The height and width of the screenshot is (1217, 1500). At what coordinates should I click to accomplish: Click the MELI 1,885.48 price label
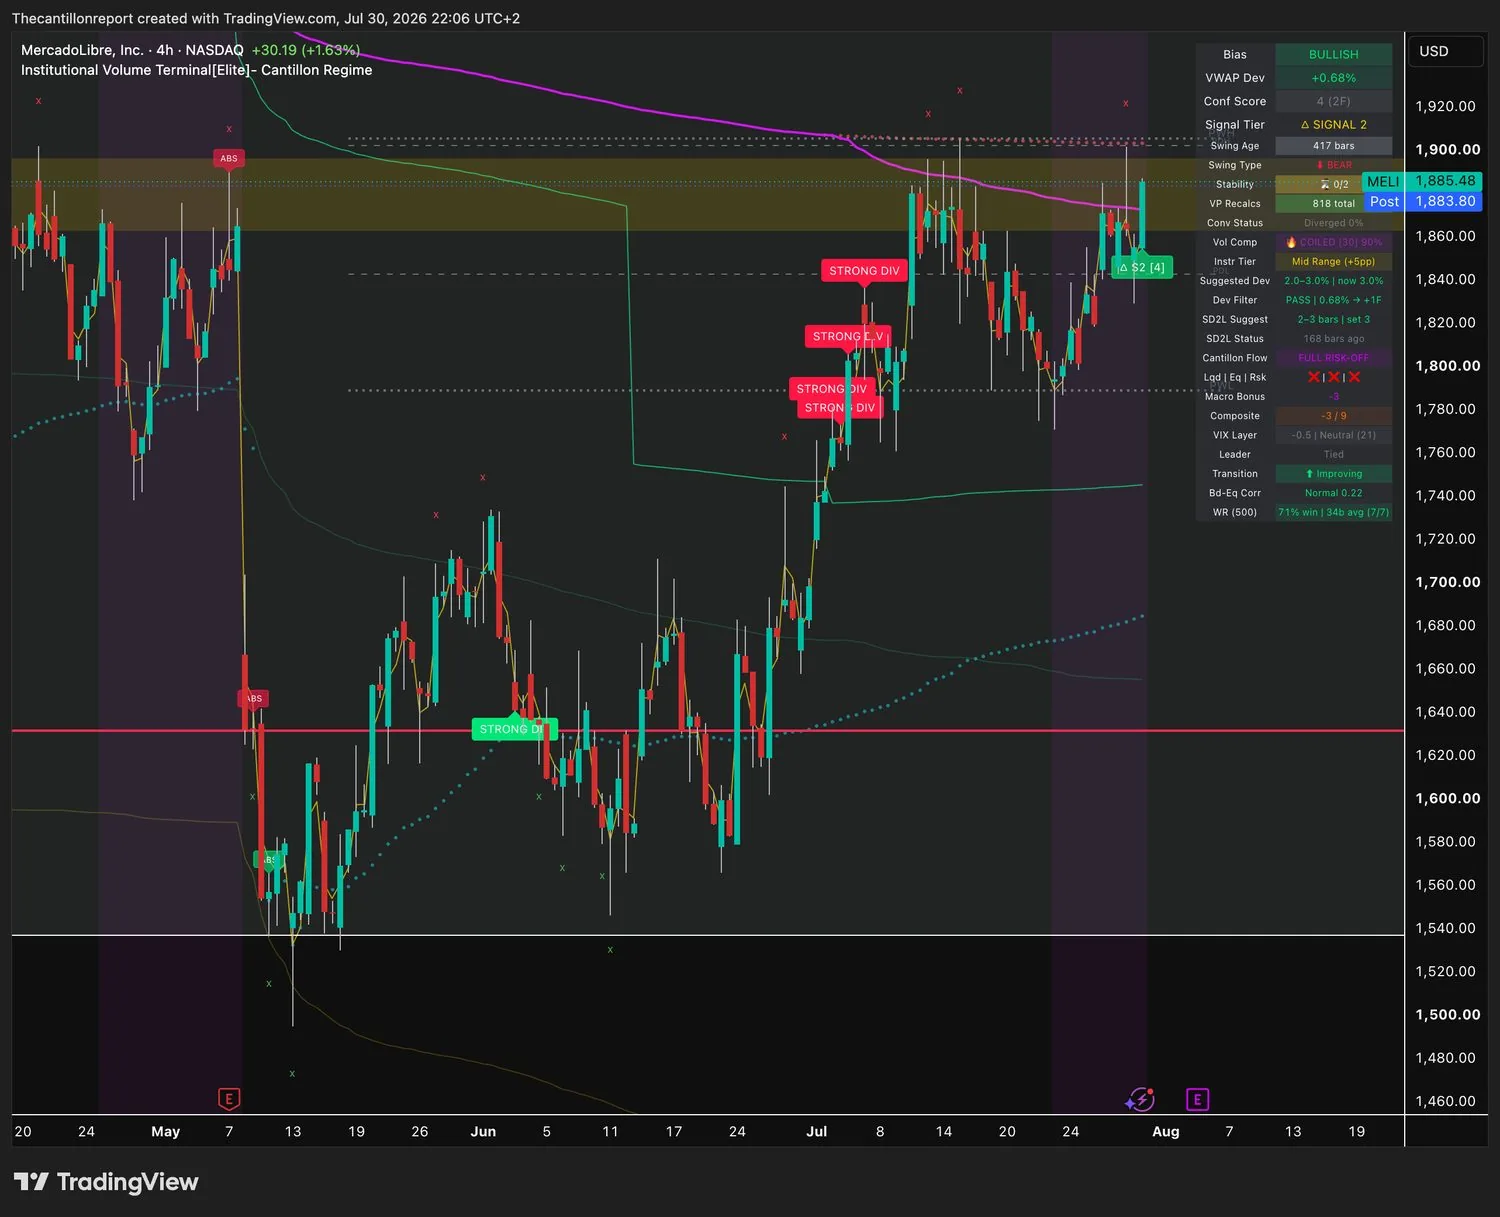point(1421,181)
